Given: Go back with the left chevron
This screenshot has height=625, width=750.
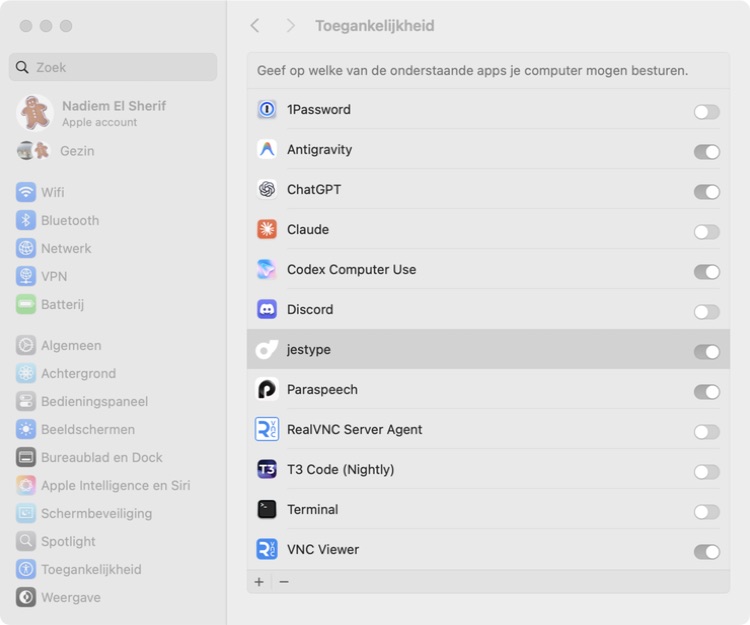Looking at the screenshot, I should tap(255, 25).
